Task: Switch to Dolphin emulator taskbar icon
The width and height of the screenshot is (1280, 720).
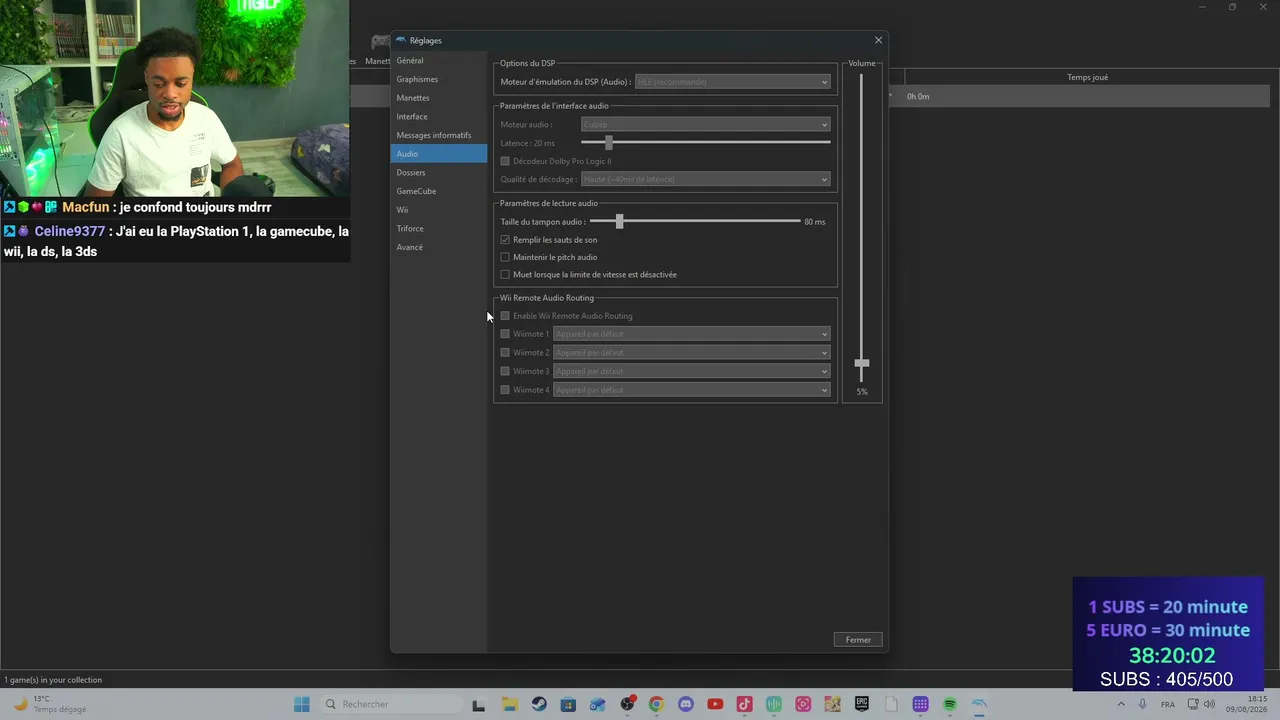Action: tap(980, 704)
